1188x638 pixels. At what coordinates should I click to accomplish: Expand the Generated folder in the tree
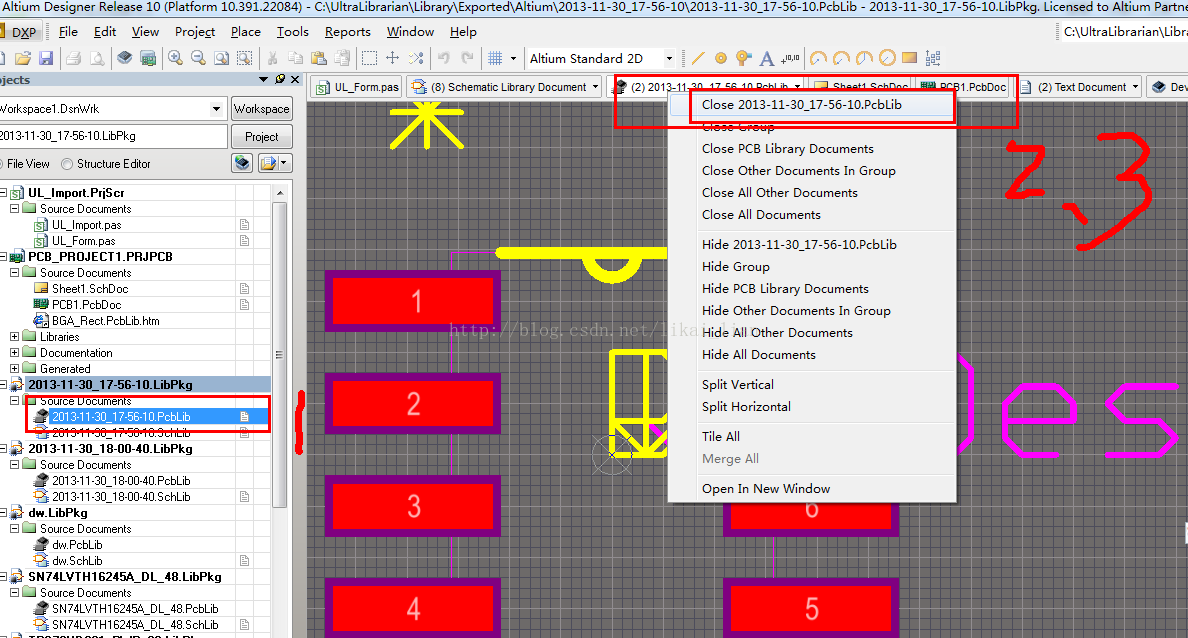(x=14, y=368)
